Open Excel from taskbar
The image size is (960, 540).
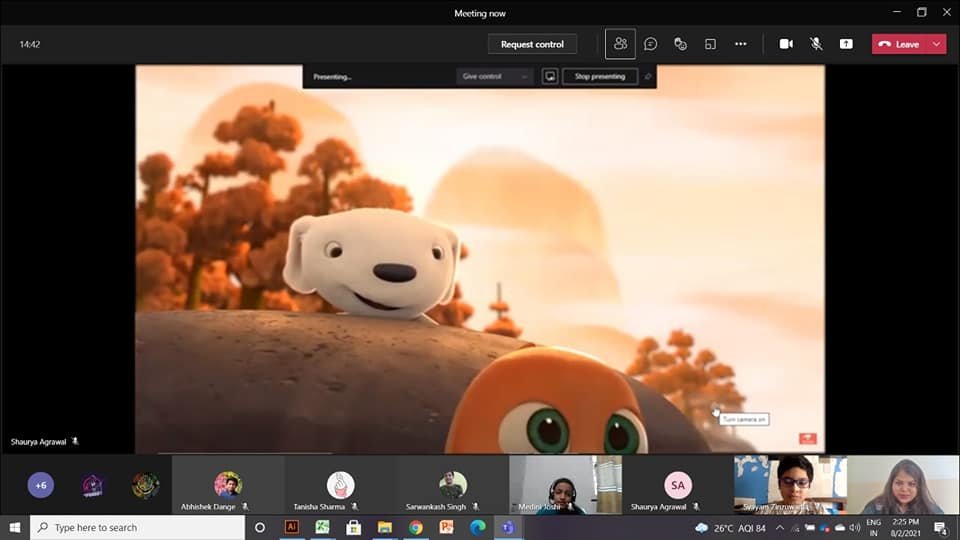323,527
